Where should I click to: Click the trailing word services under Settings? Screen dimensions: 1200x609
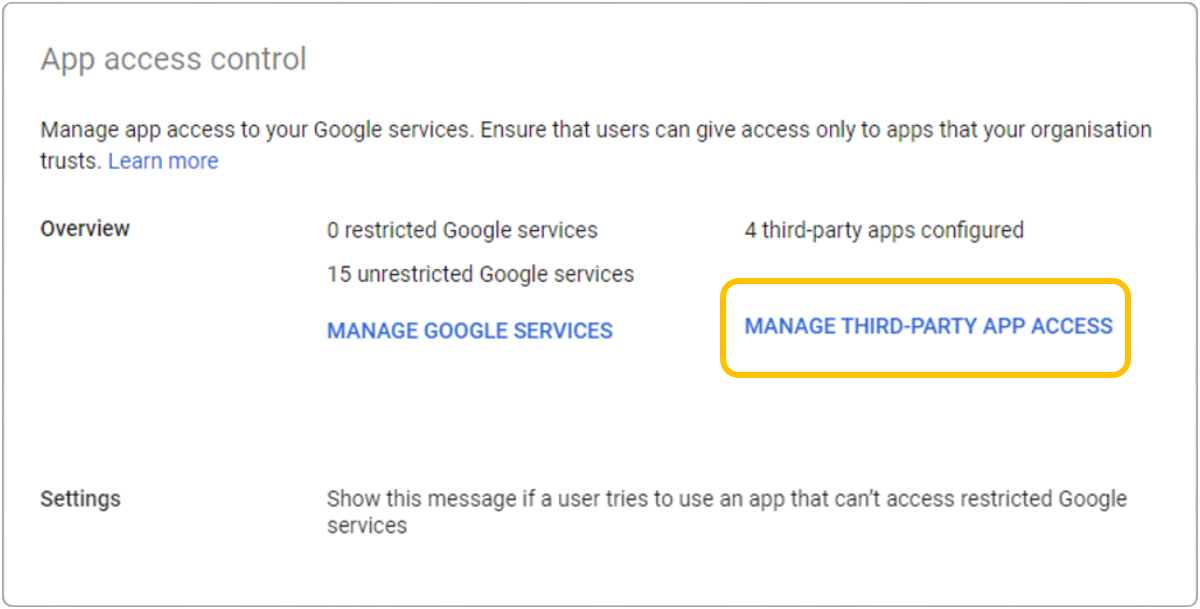(x=366, y=526)
